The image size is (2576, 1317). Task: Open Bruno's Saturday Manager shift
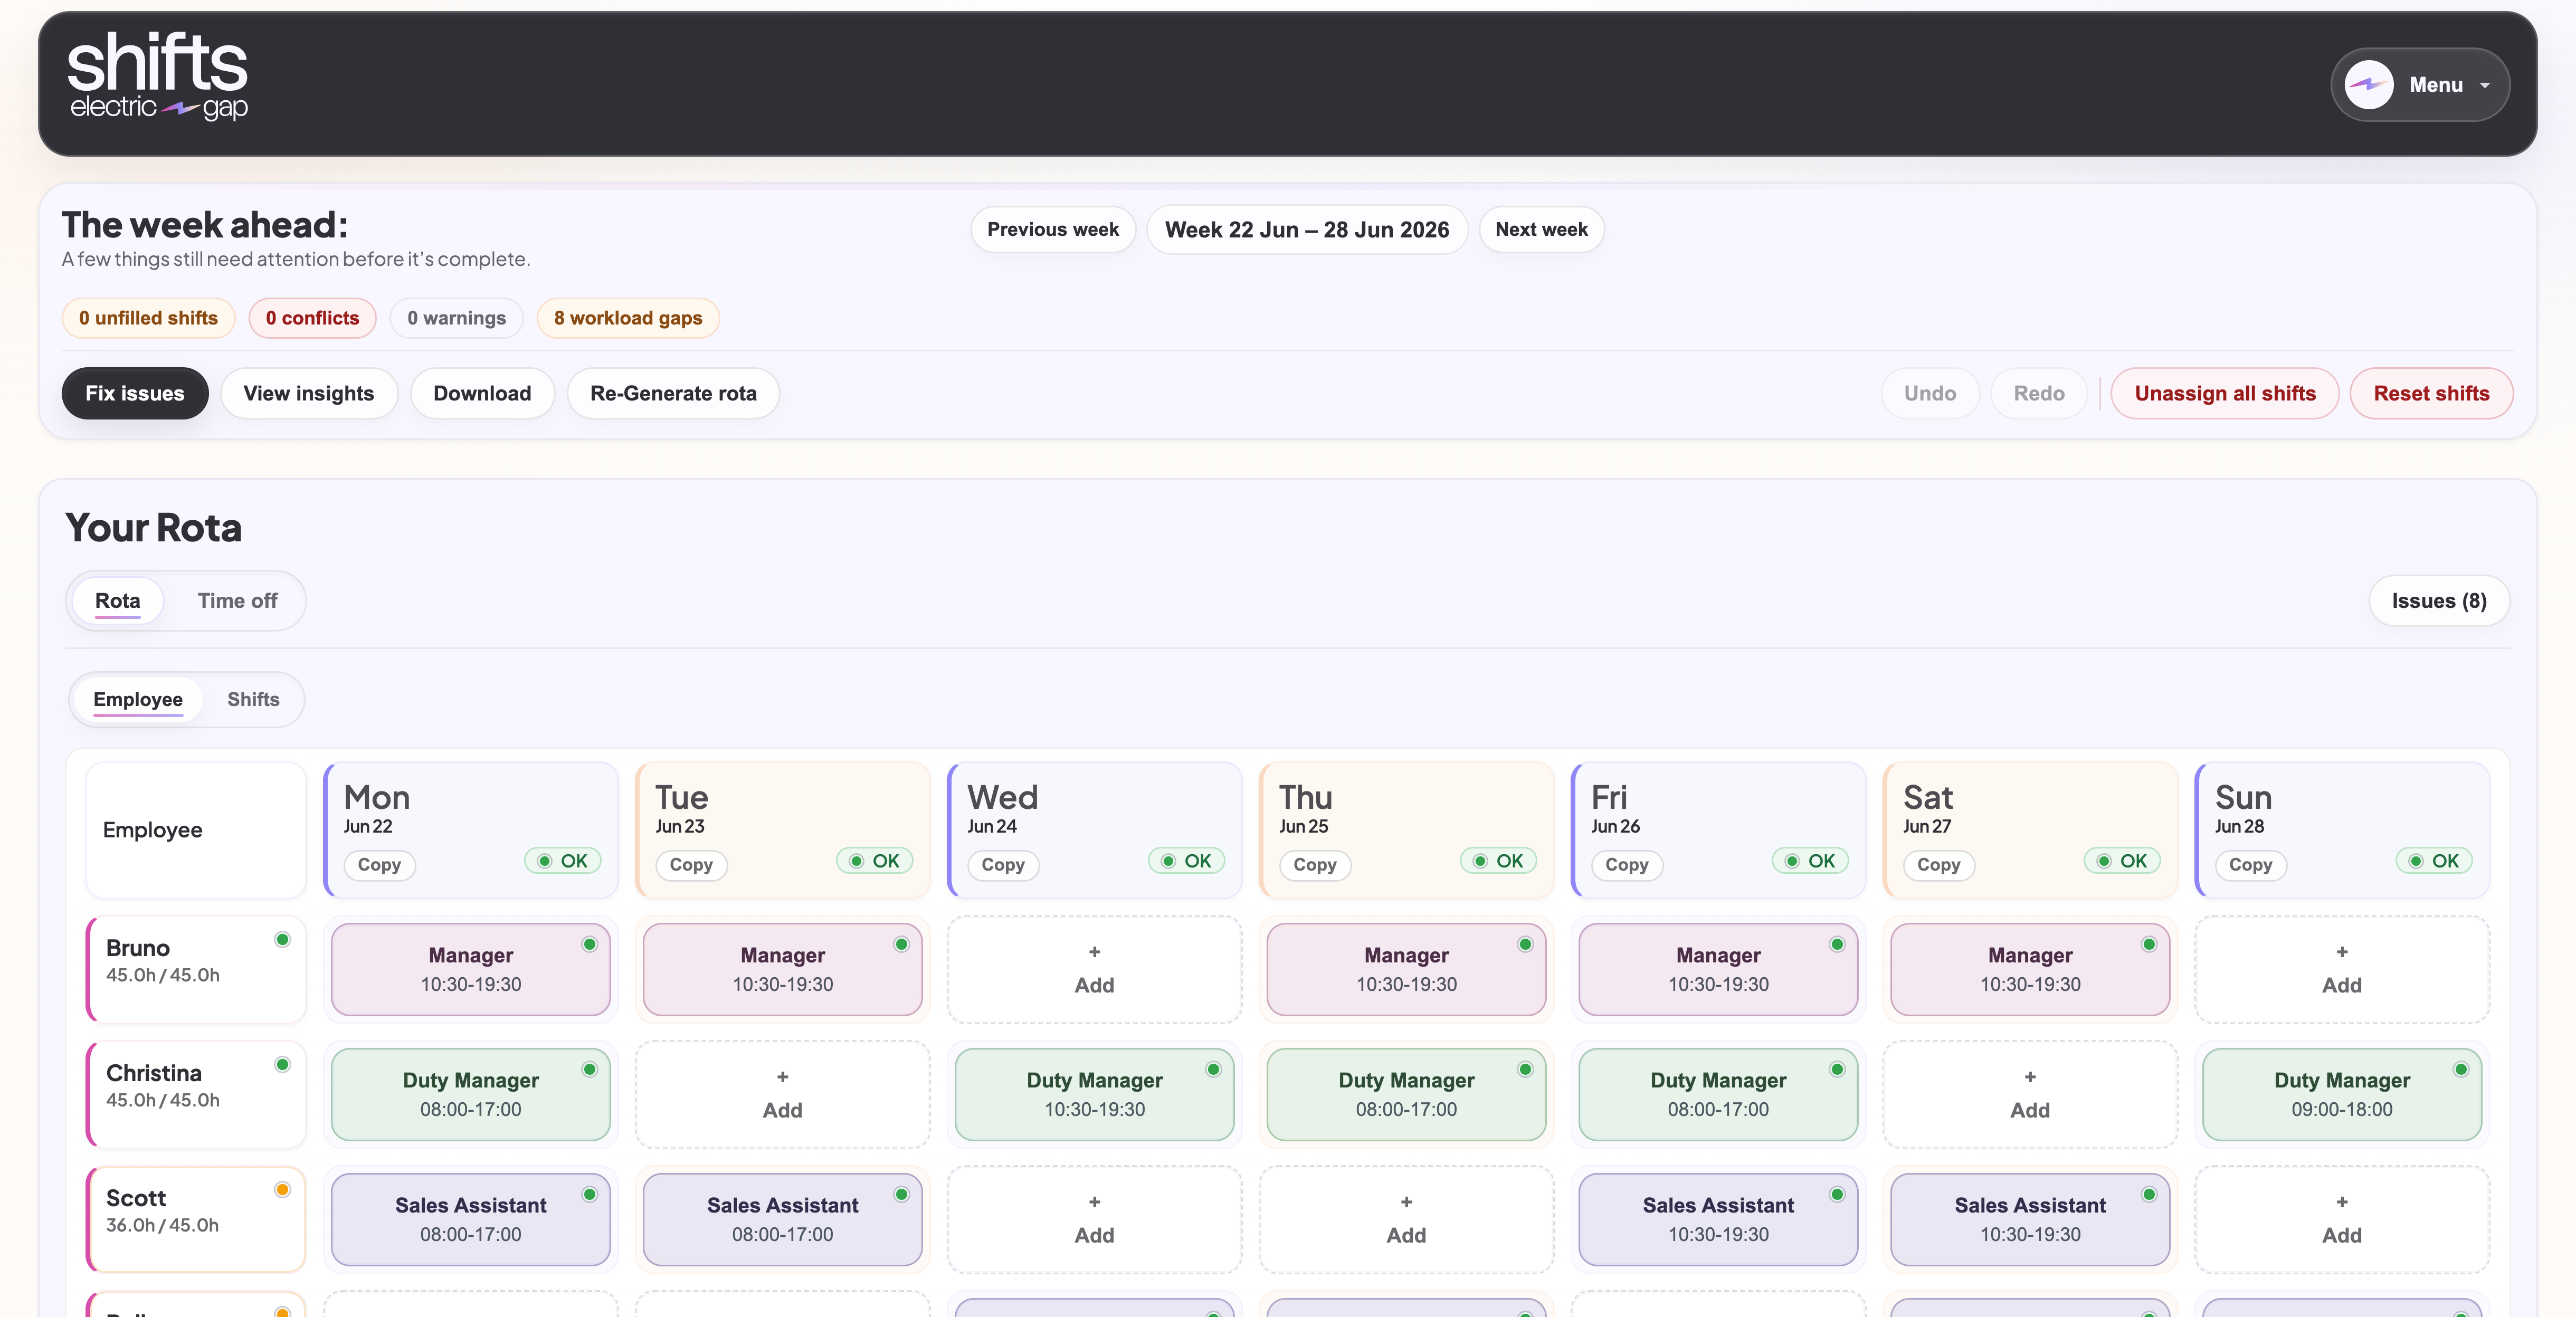pos(2031,969)
